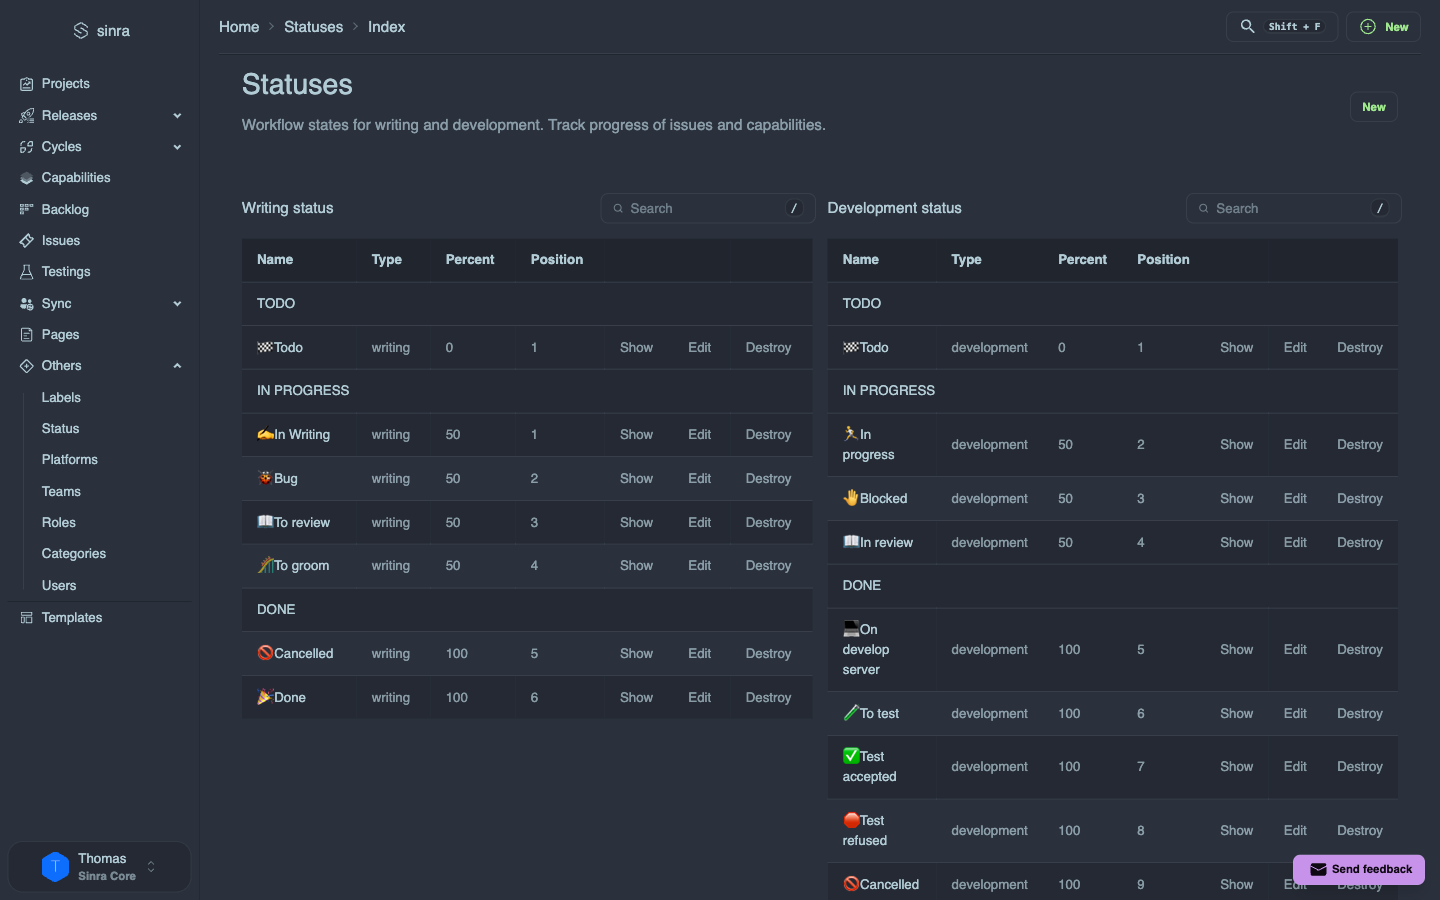Click the New button under the page header

click(x=1374, y=107)
